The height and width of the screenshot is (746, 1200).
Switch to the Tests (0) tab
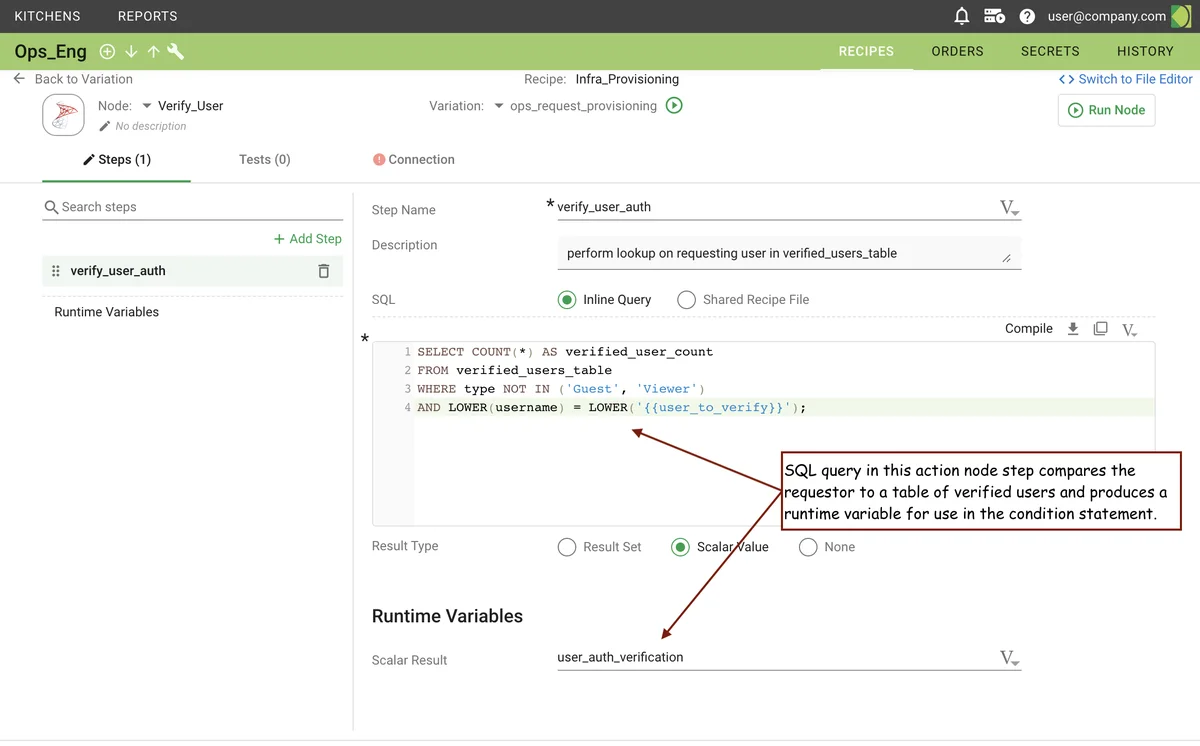pos(264,159)
